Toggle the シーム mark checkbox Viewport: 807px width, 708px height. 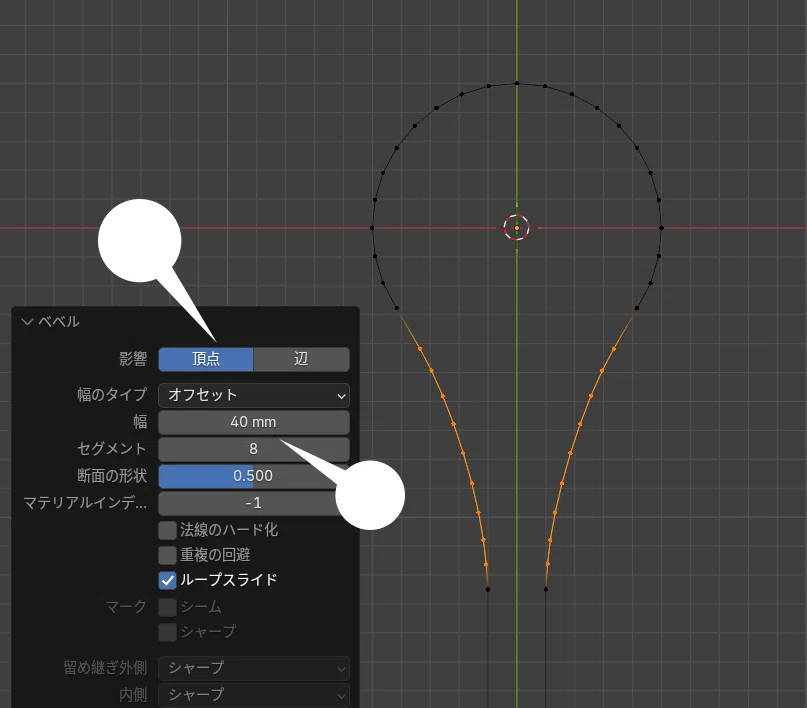tap(167, 607)
